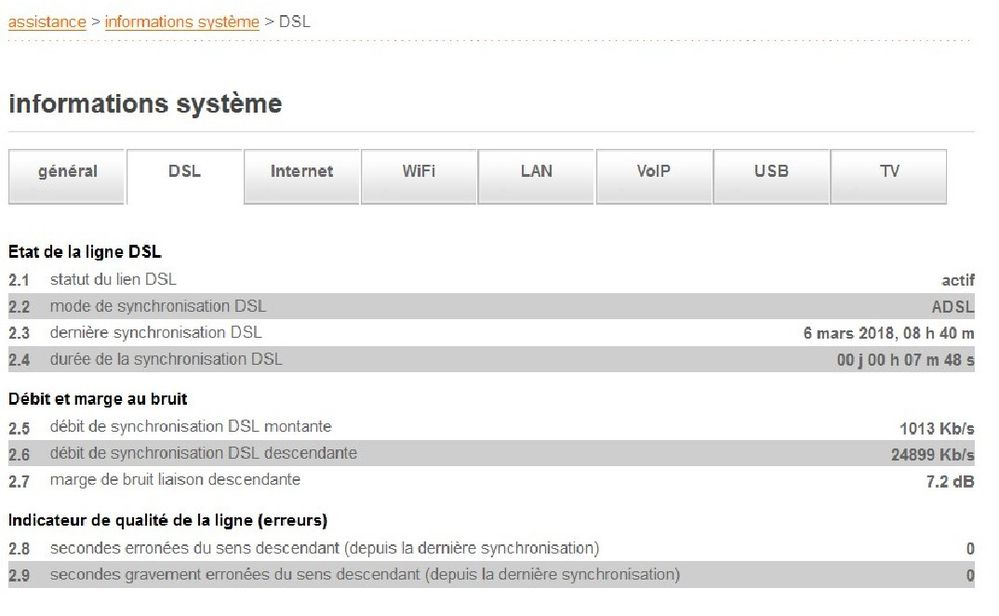
Task: Click the assistance breadcrumb link
Action: [x=47, y=22]
